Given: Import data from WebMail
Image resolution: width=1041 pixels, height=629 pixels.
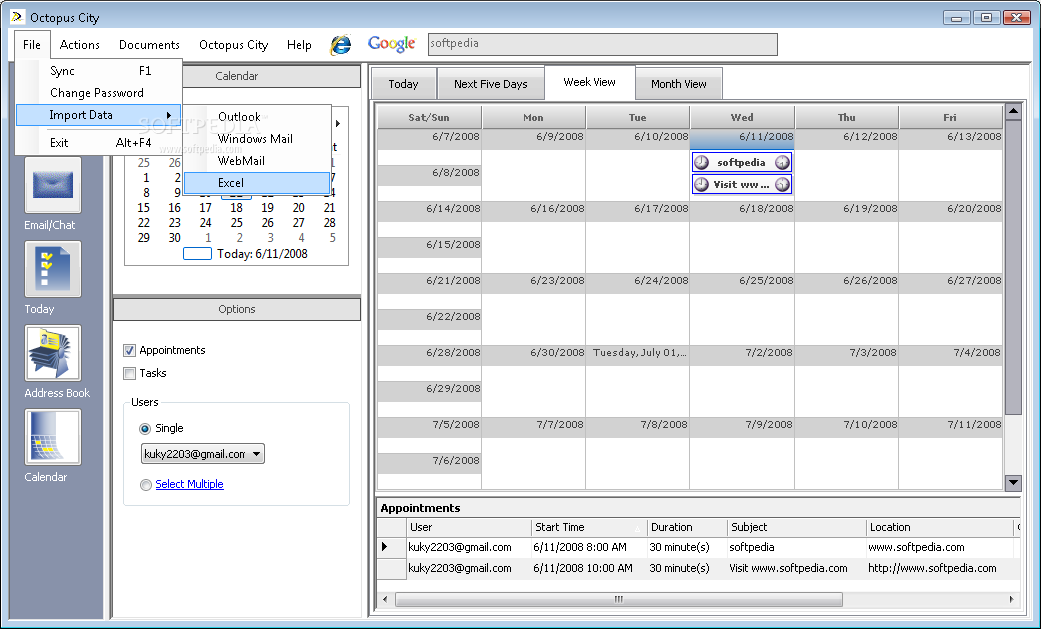Looking at the screenshot, I should (x=257, y=161).
